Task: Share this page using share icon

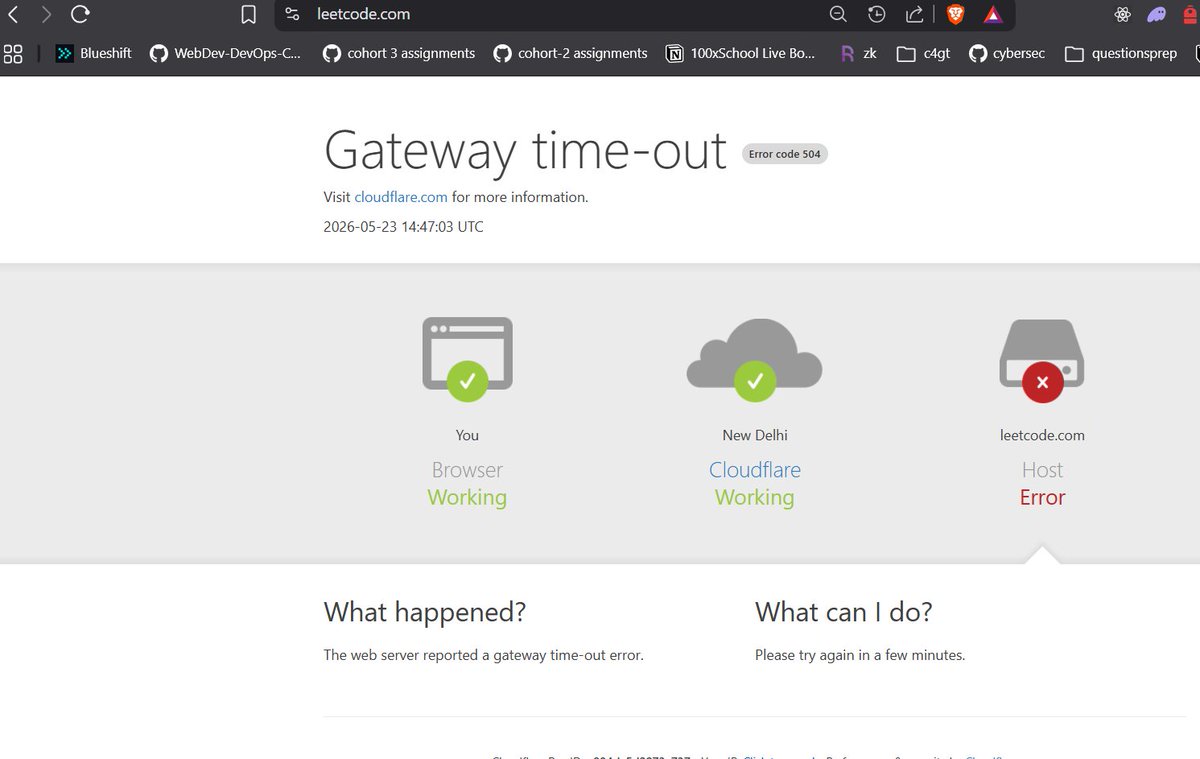Action: tap(914, 14)
